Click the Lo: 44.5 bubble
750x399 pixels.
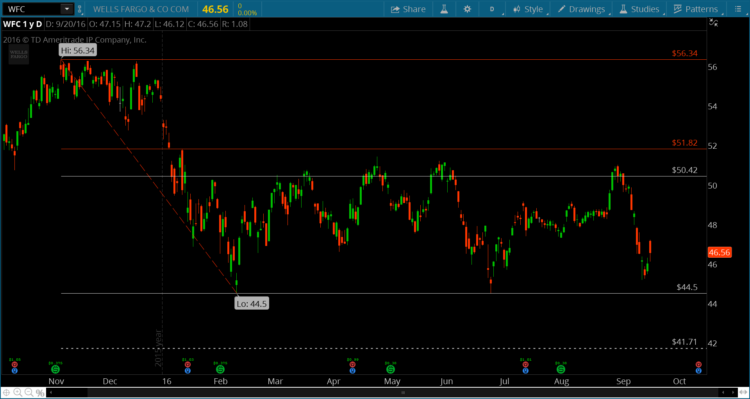click(252, 303)
